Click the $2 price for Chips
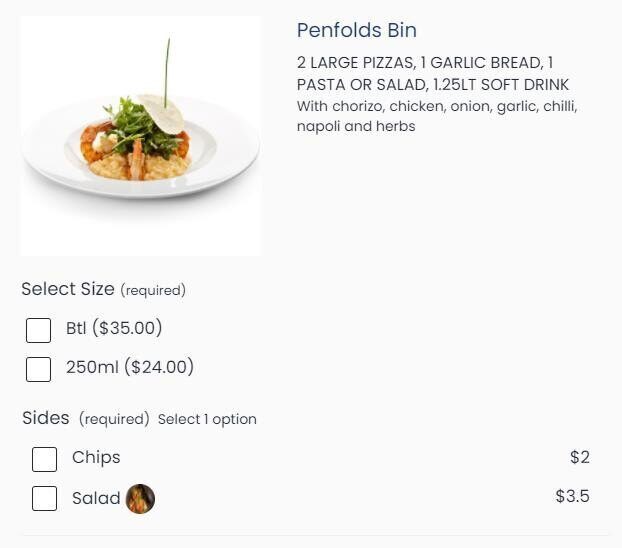622x548 pixels. 580,457
